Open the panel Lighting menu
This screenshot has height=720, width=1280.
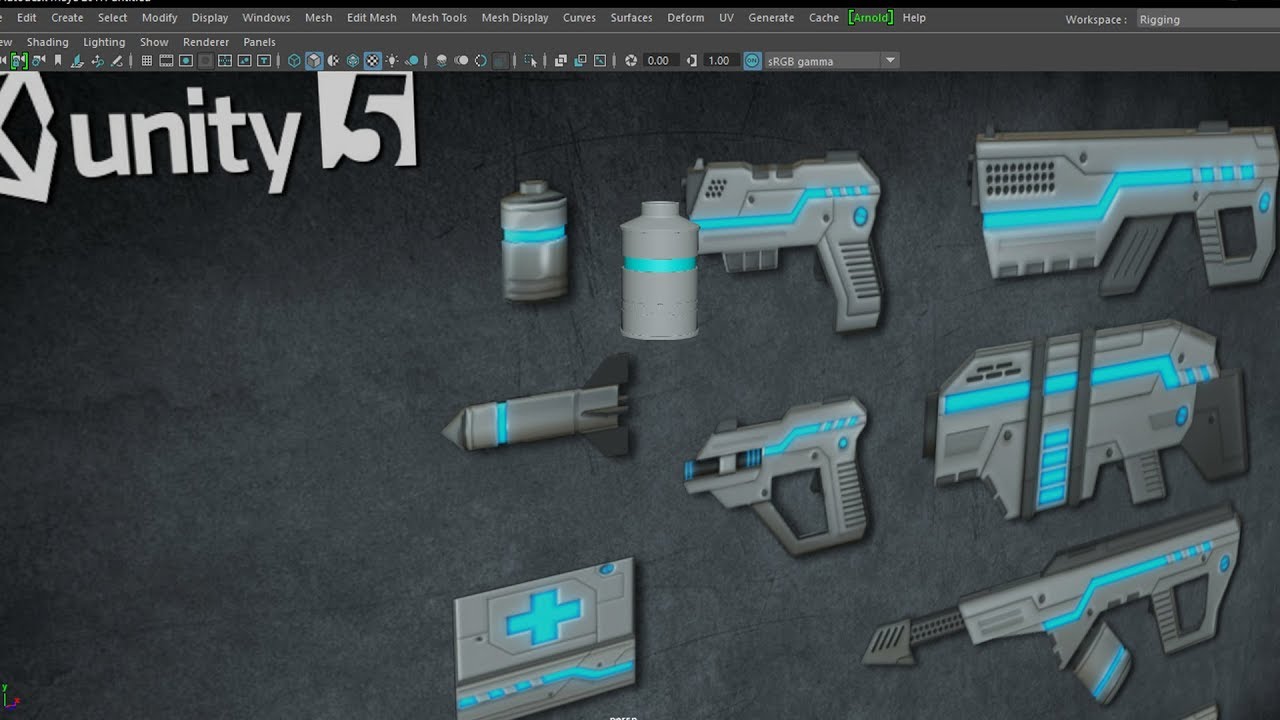point(104,42)
